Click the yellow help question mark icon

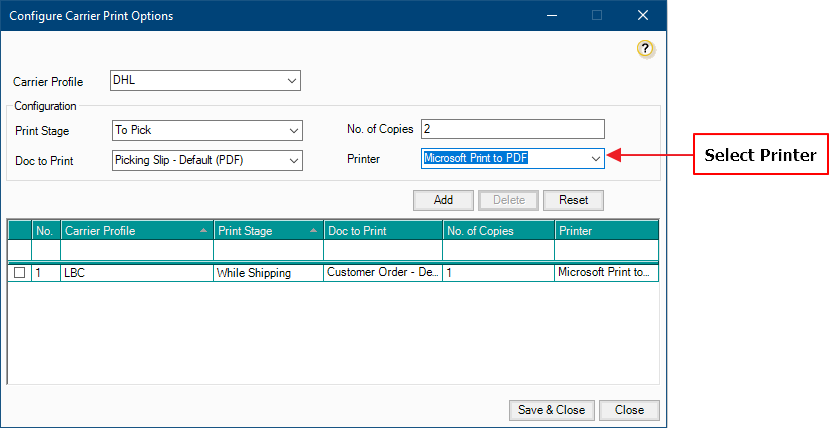point(645,48)
